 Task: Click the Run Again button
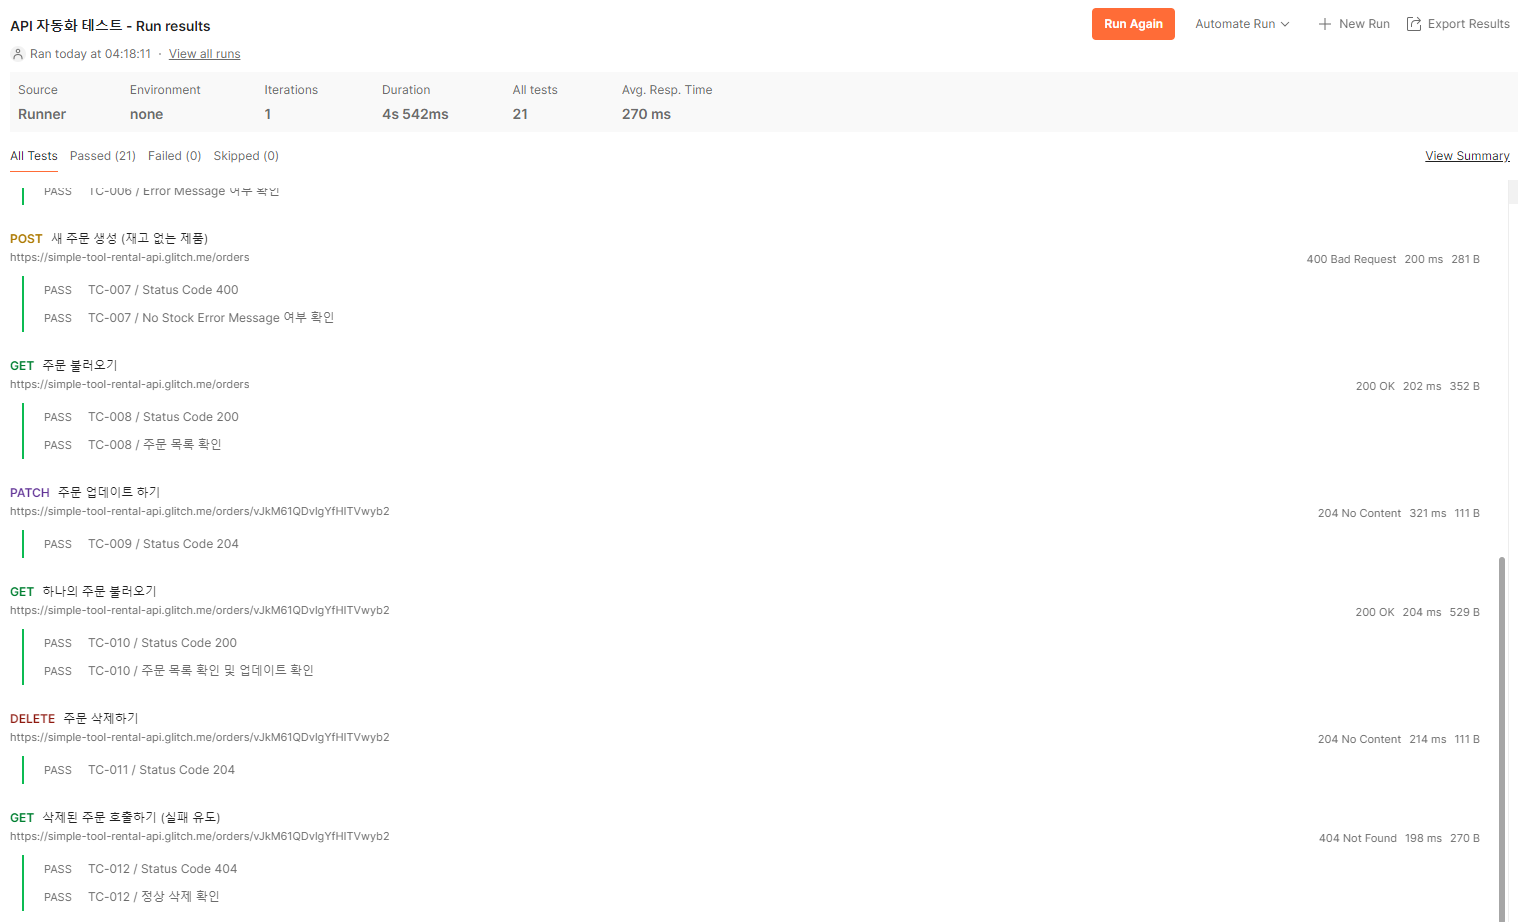1133,24
